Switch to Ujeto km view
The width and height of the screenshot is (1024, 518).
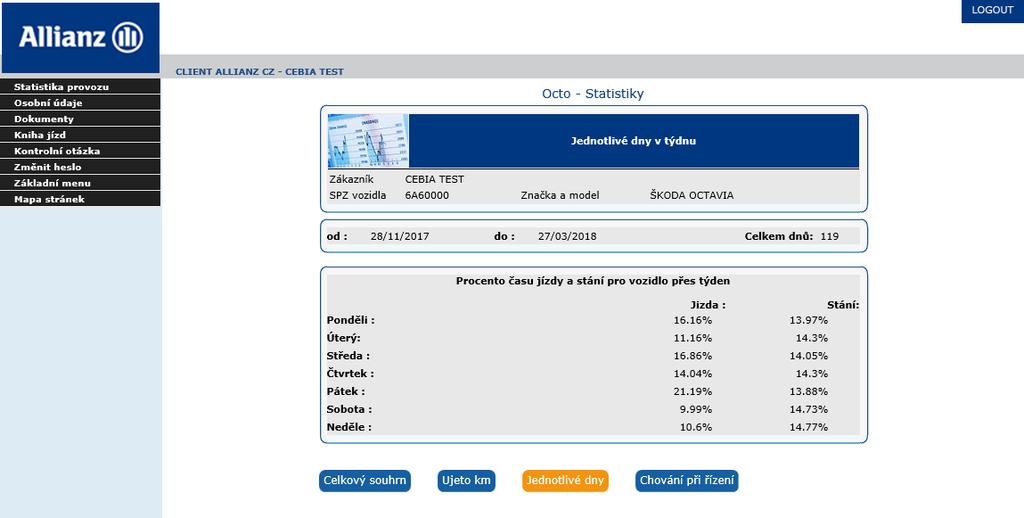466,481
